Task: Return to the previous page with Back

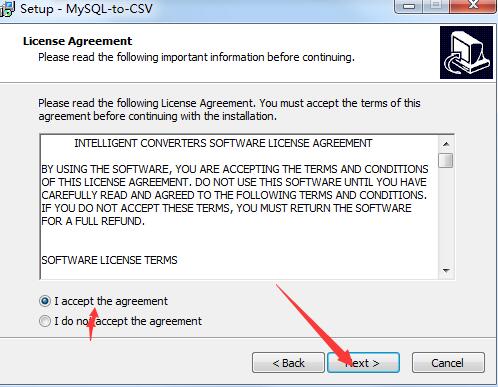Action: pos(288,363)
